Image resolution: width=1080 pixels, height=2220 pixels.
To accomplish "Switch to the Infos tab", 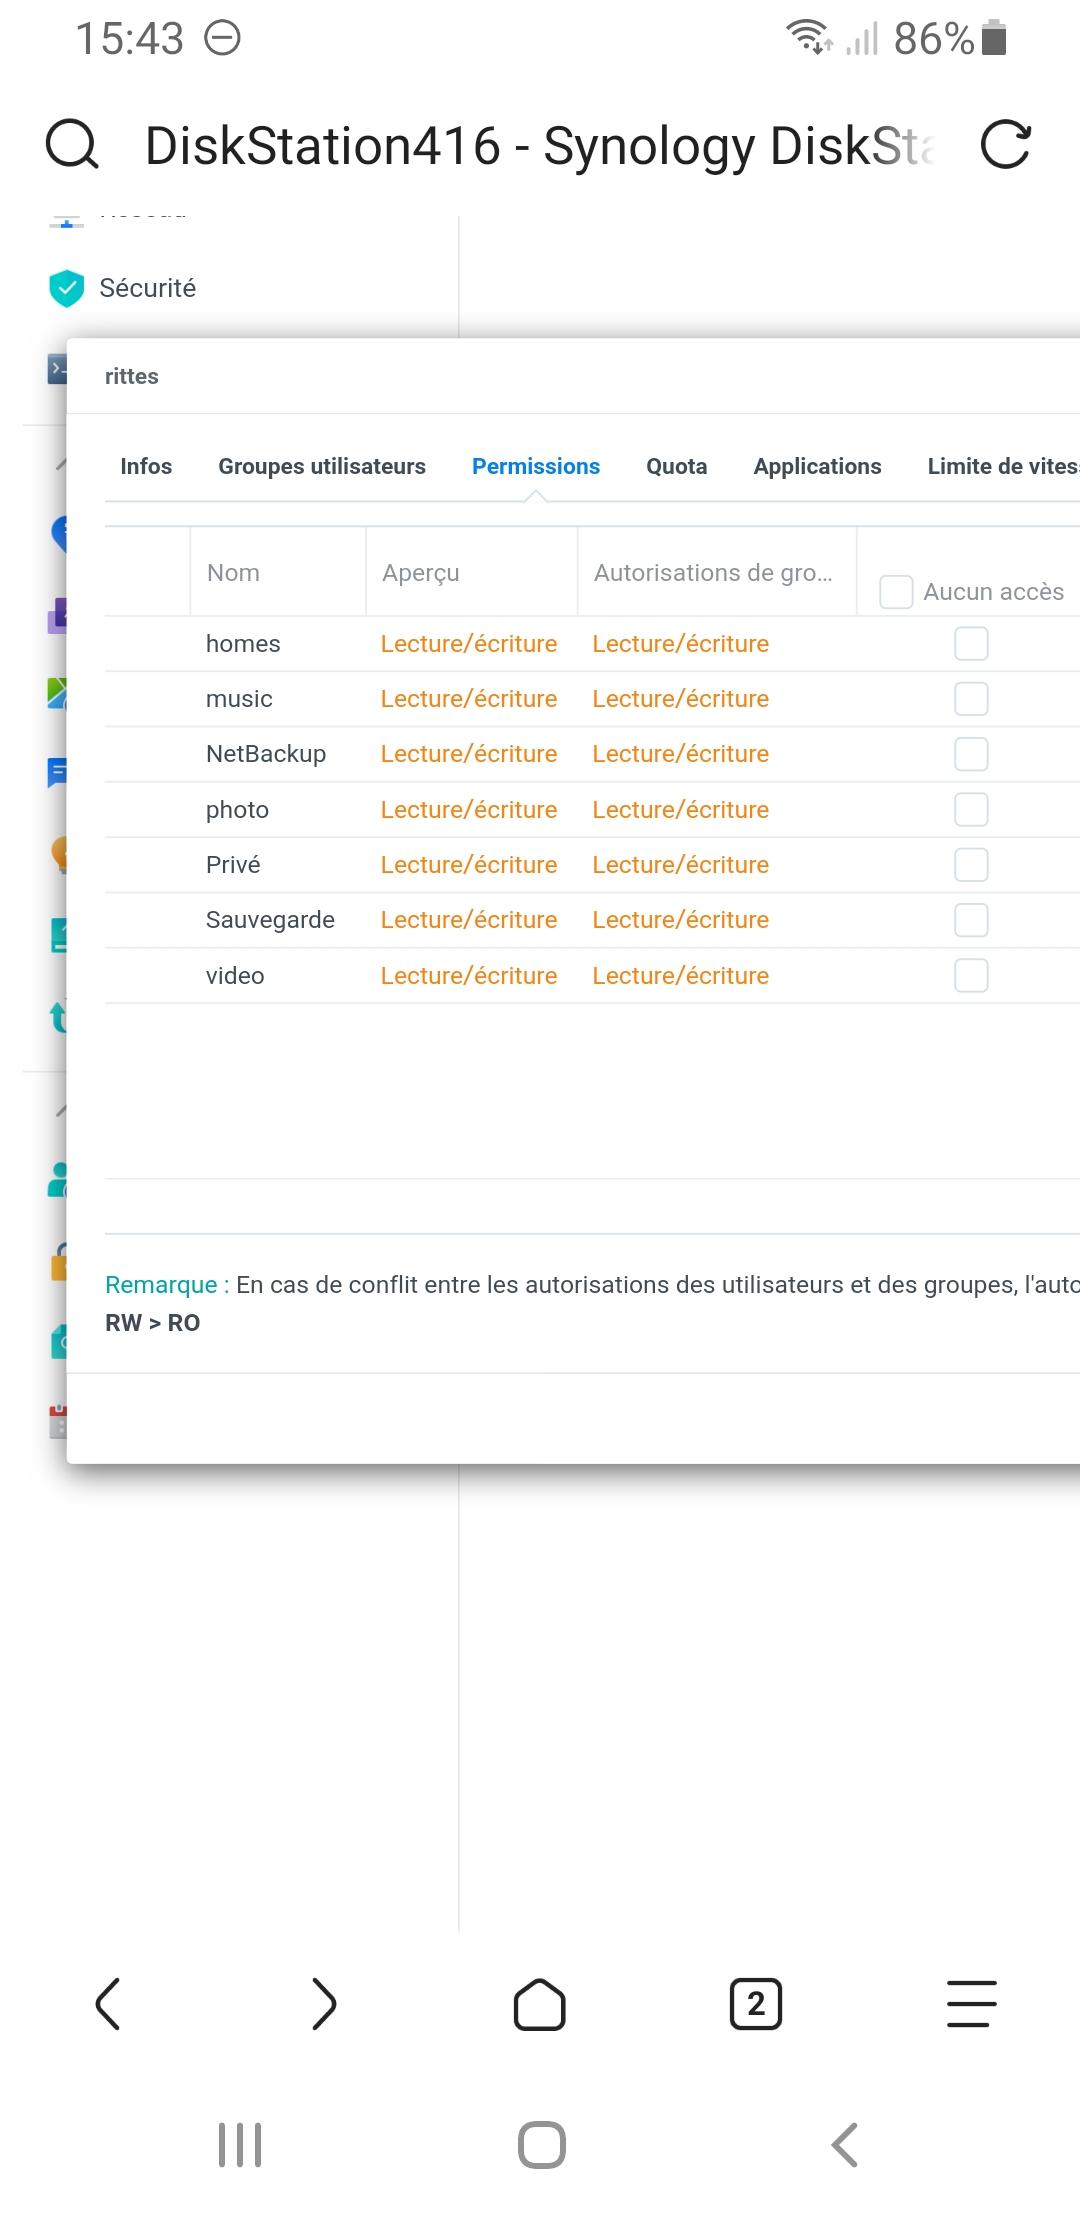I will tap(146, 466).
